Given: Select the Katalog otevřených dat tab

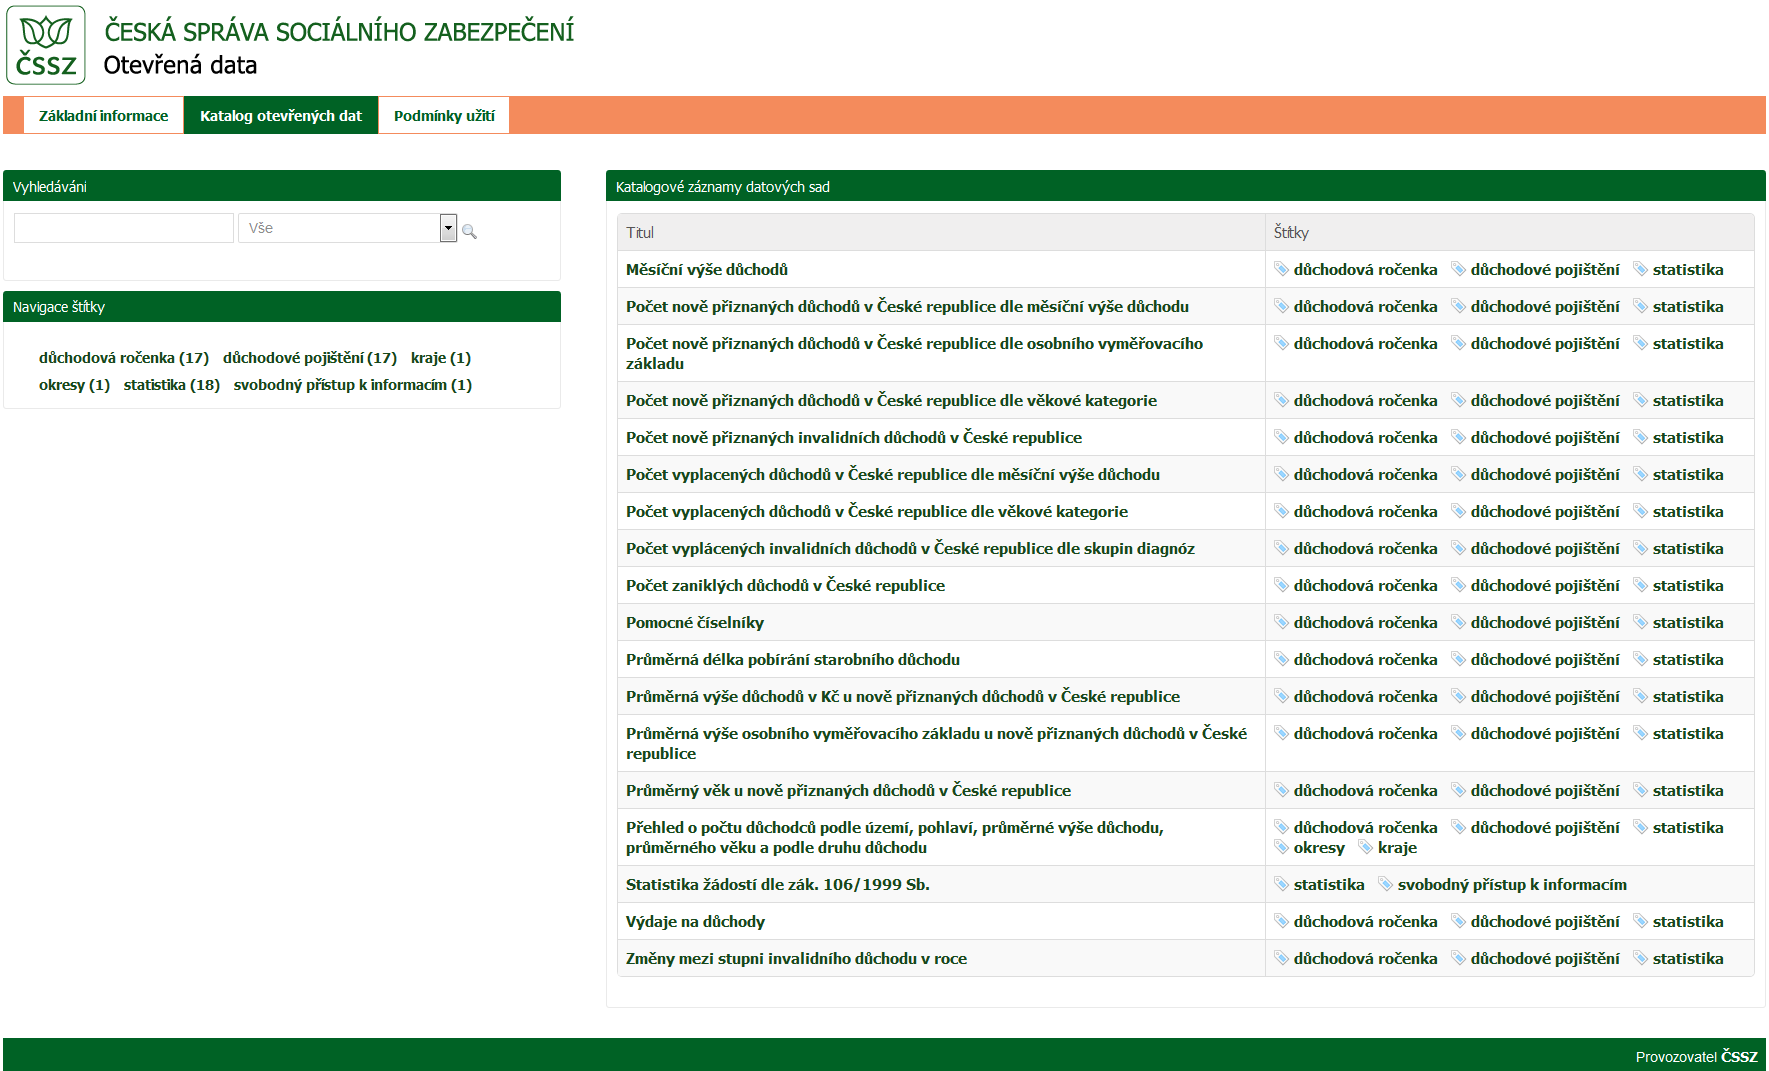Looking at the screenshot, I should [x=281, y=115].
